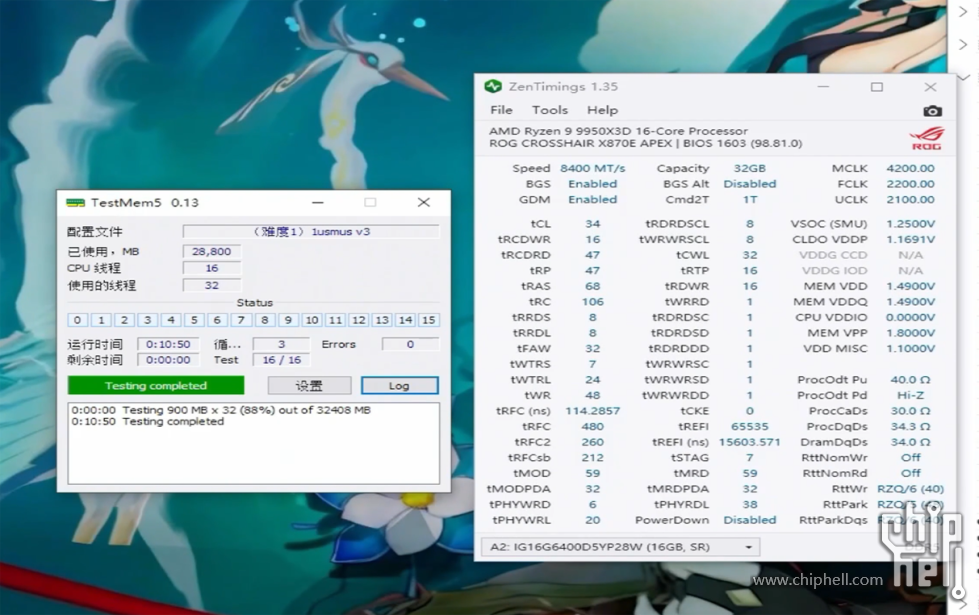Viewport: 979px width, 615px height.
Task: Maximize the ZenTimings window
Action: click(877, 87)
